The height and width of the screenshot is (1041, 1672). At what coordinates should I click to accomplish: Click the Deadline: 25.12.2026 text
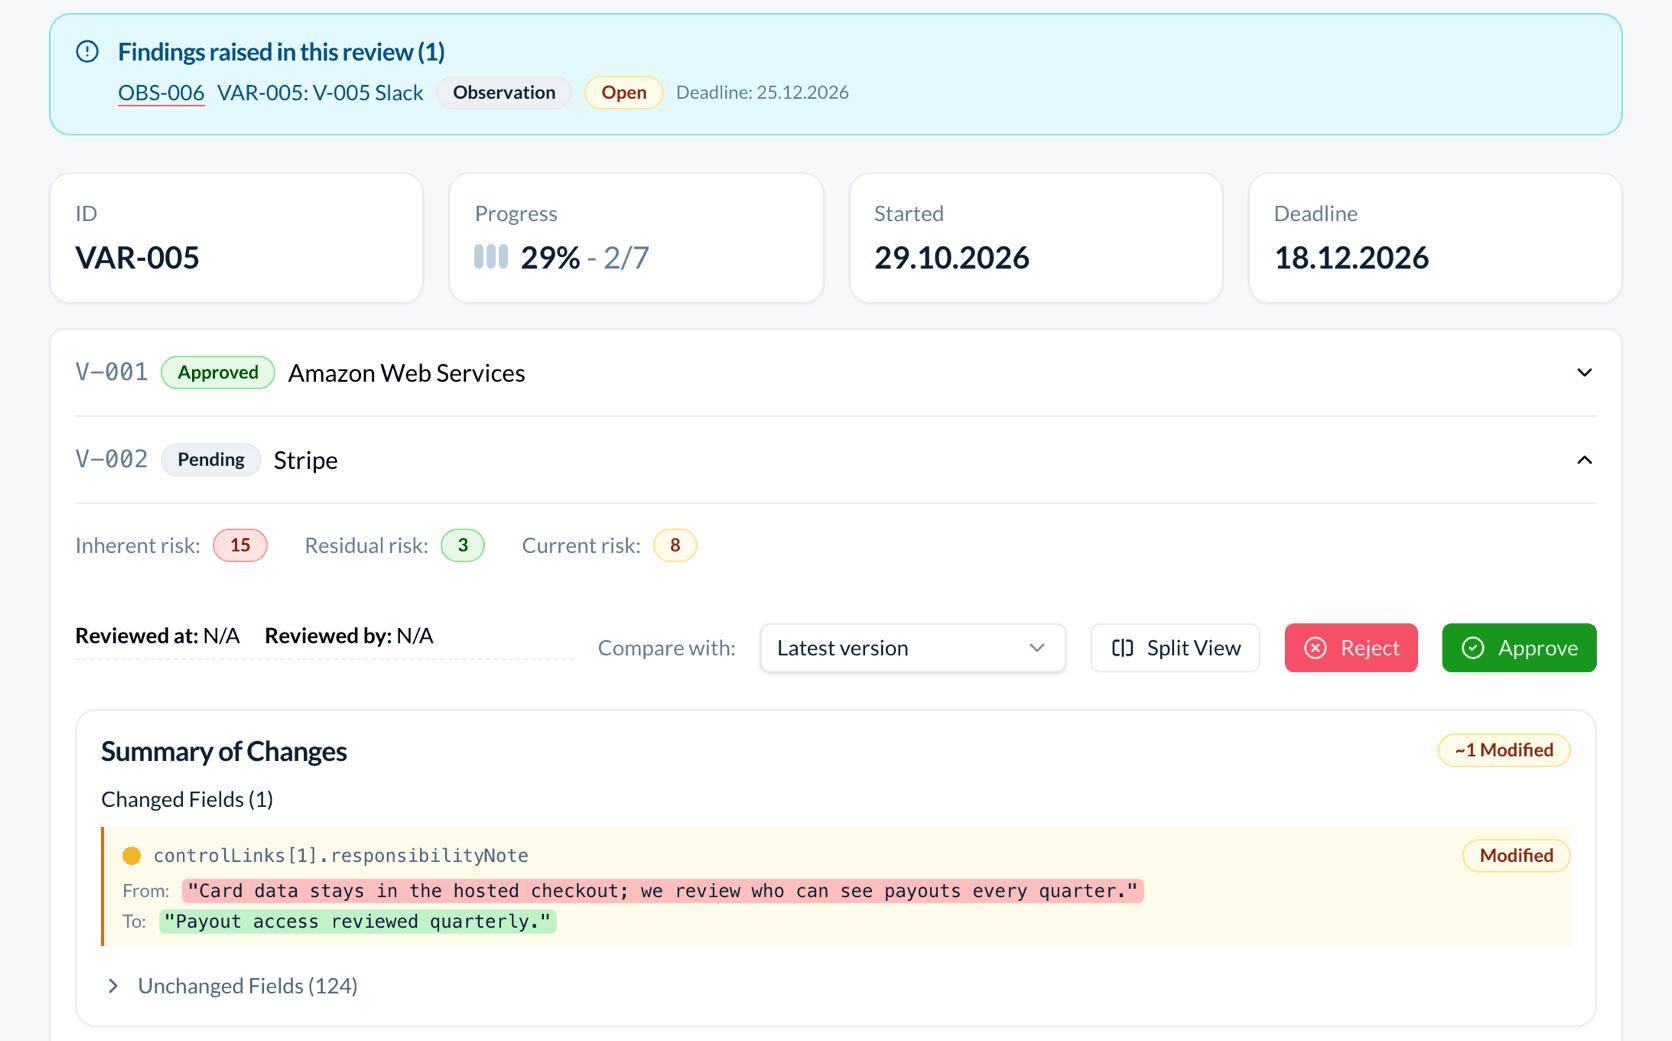(762, 92)
